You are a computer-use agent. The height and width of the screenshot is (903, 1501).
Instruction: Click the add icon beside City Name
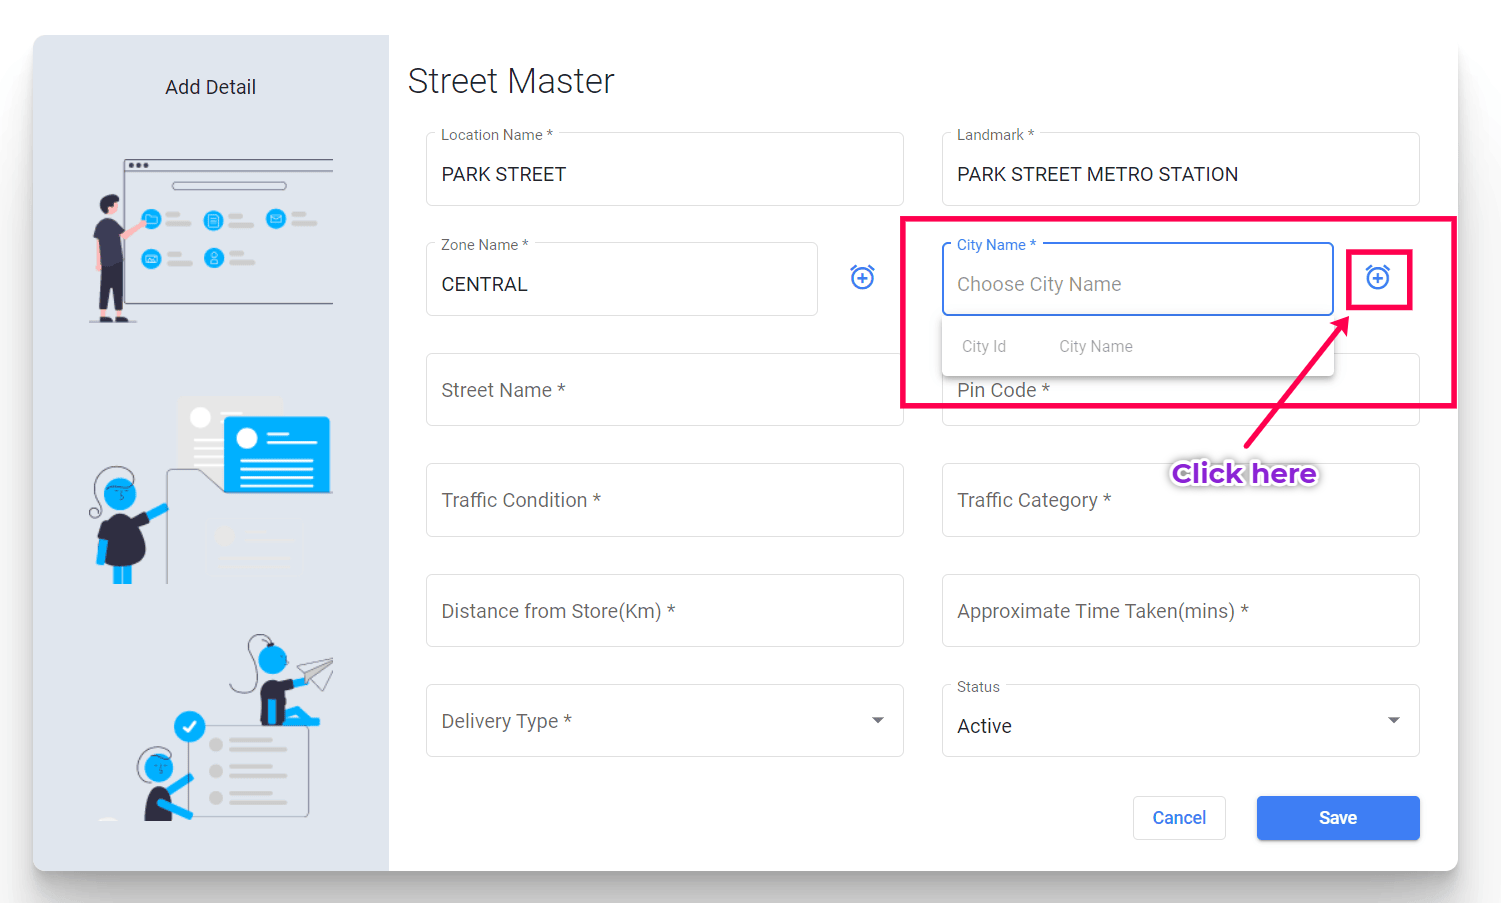(1377, 277)
